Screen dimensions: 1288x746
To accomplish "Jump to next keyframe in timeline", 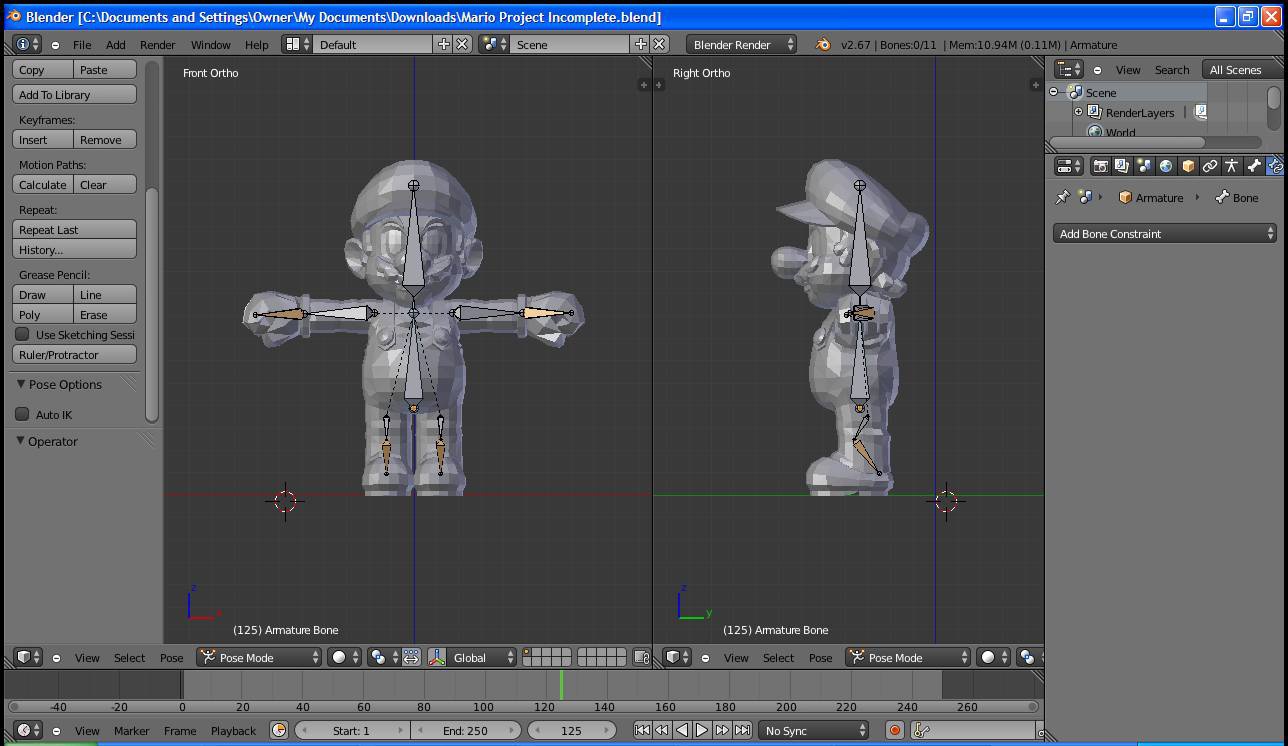I will pos(722,730).
